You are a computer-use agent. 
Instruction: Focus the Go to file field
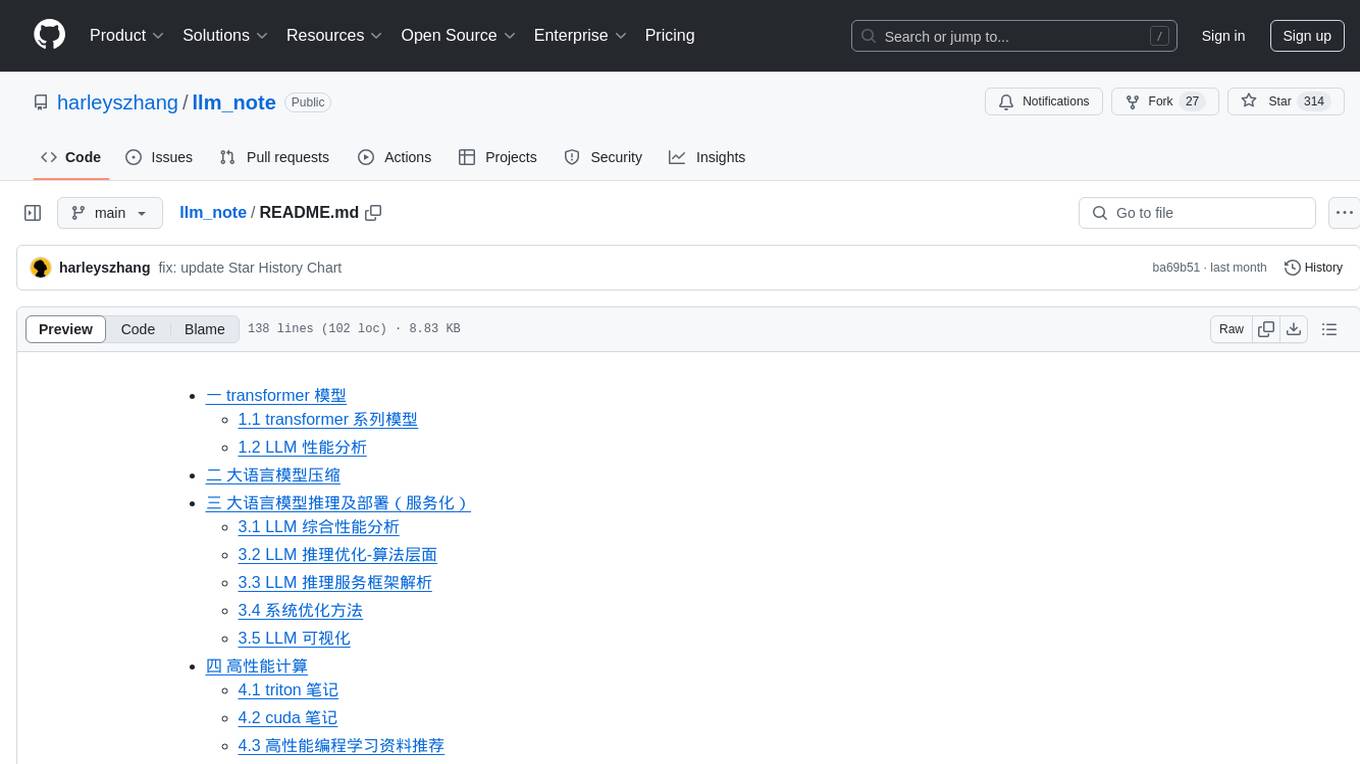point(1197,213)
